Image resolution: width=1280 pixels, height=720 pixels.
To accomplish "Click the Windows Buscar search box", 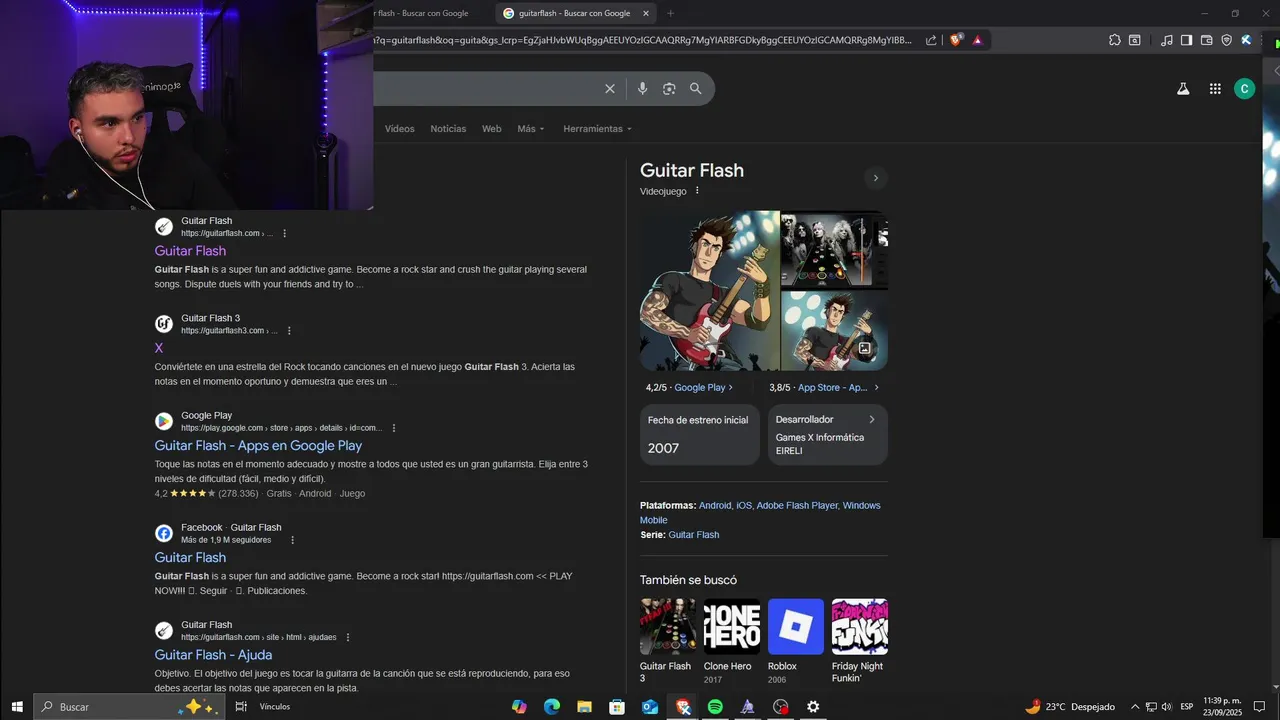I will pyautogui.click(x=130, y=707).
